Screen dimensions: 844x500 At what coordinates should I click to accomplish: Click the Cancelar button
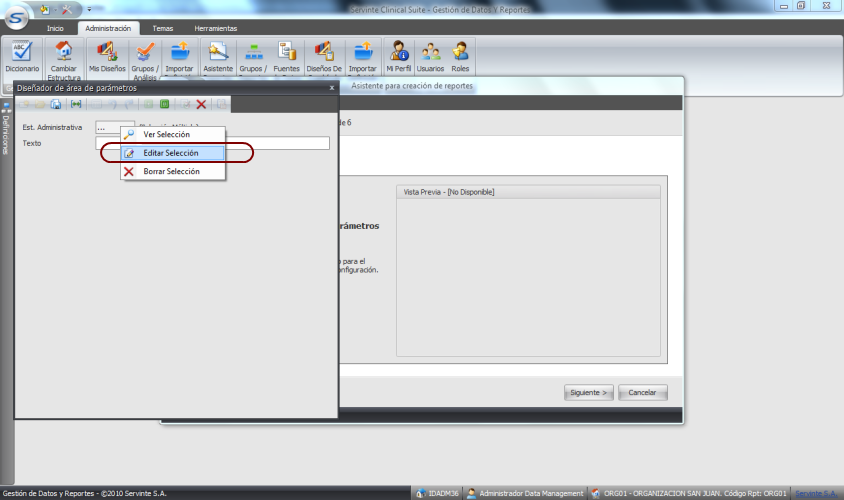pos(642,392)
